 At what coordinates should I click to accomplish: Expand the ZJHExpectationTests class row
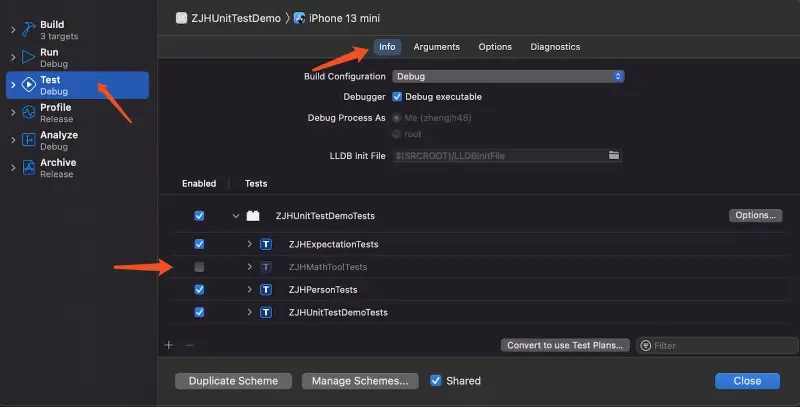(x=249, y=244)
